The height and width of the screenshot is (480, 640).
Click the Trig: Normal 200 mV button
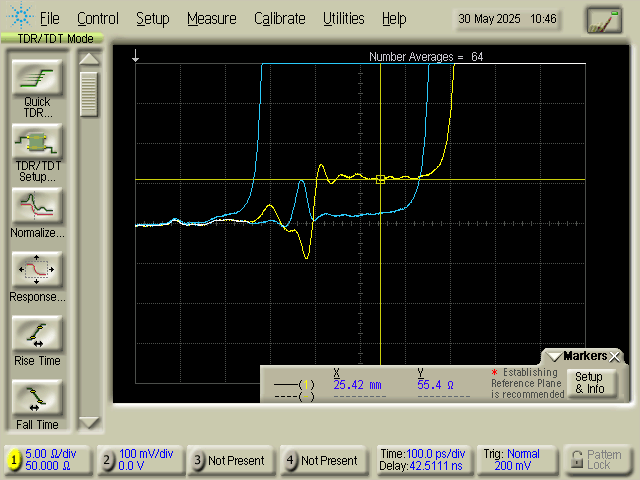point(513,460)
